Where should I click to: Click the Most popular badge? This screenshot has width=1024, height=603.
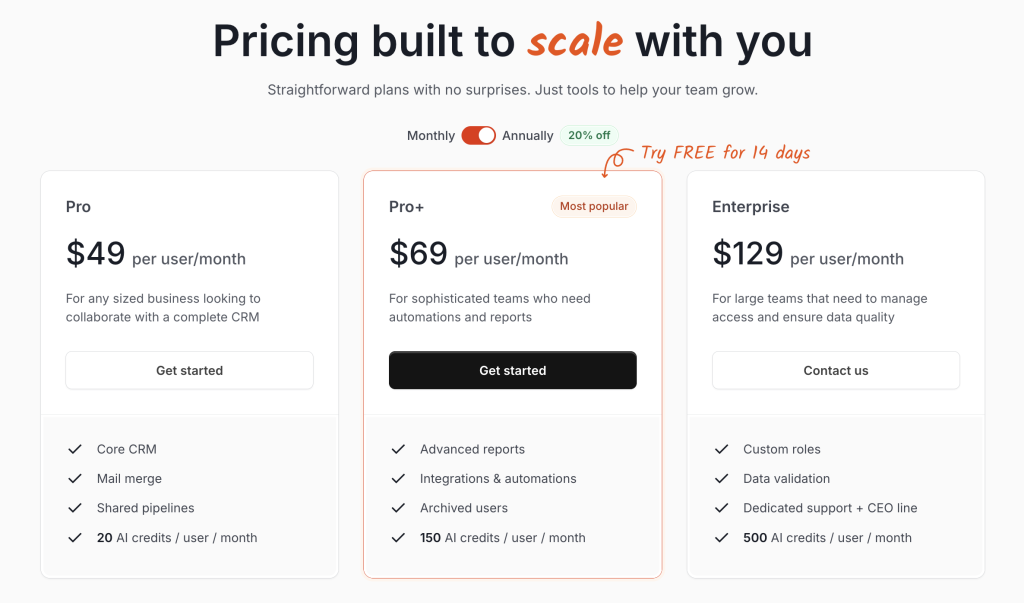click(594, 206)
